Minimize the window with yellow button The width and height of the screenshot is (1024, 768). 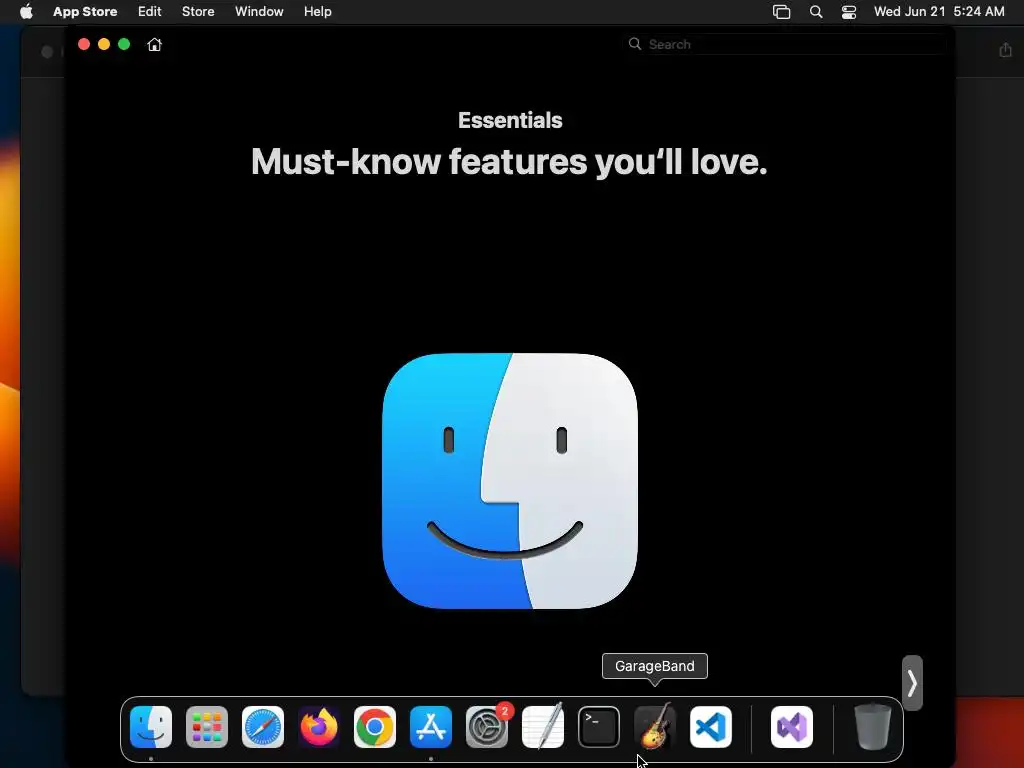[x=104, y=44]
